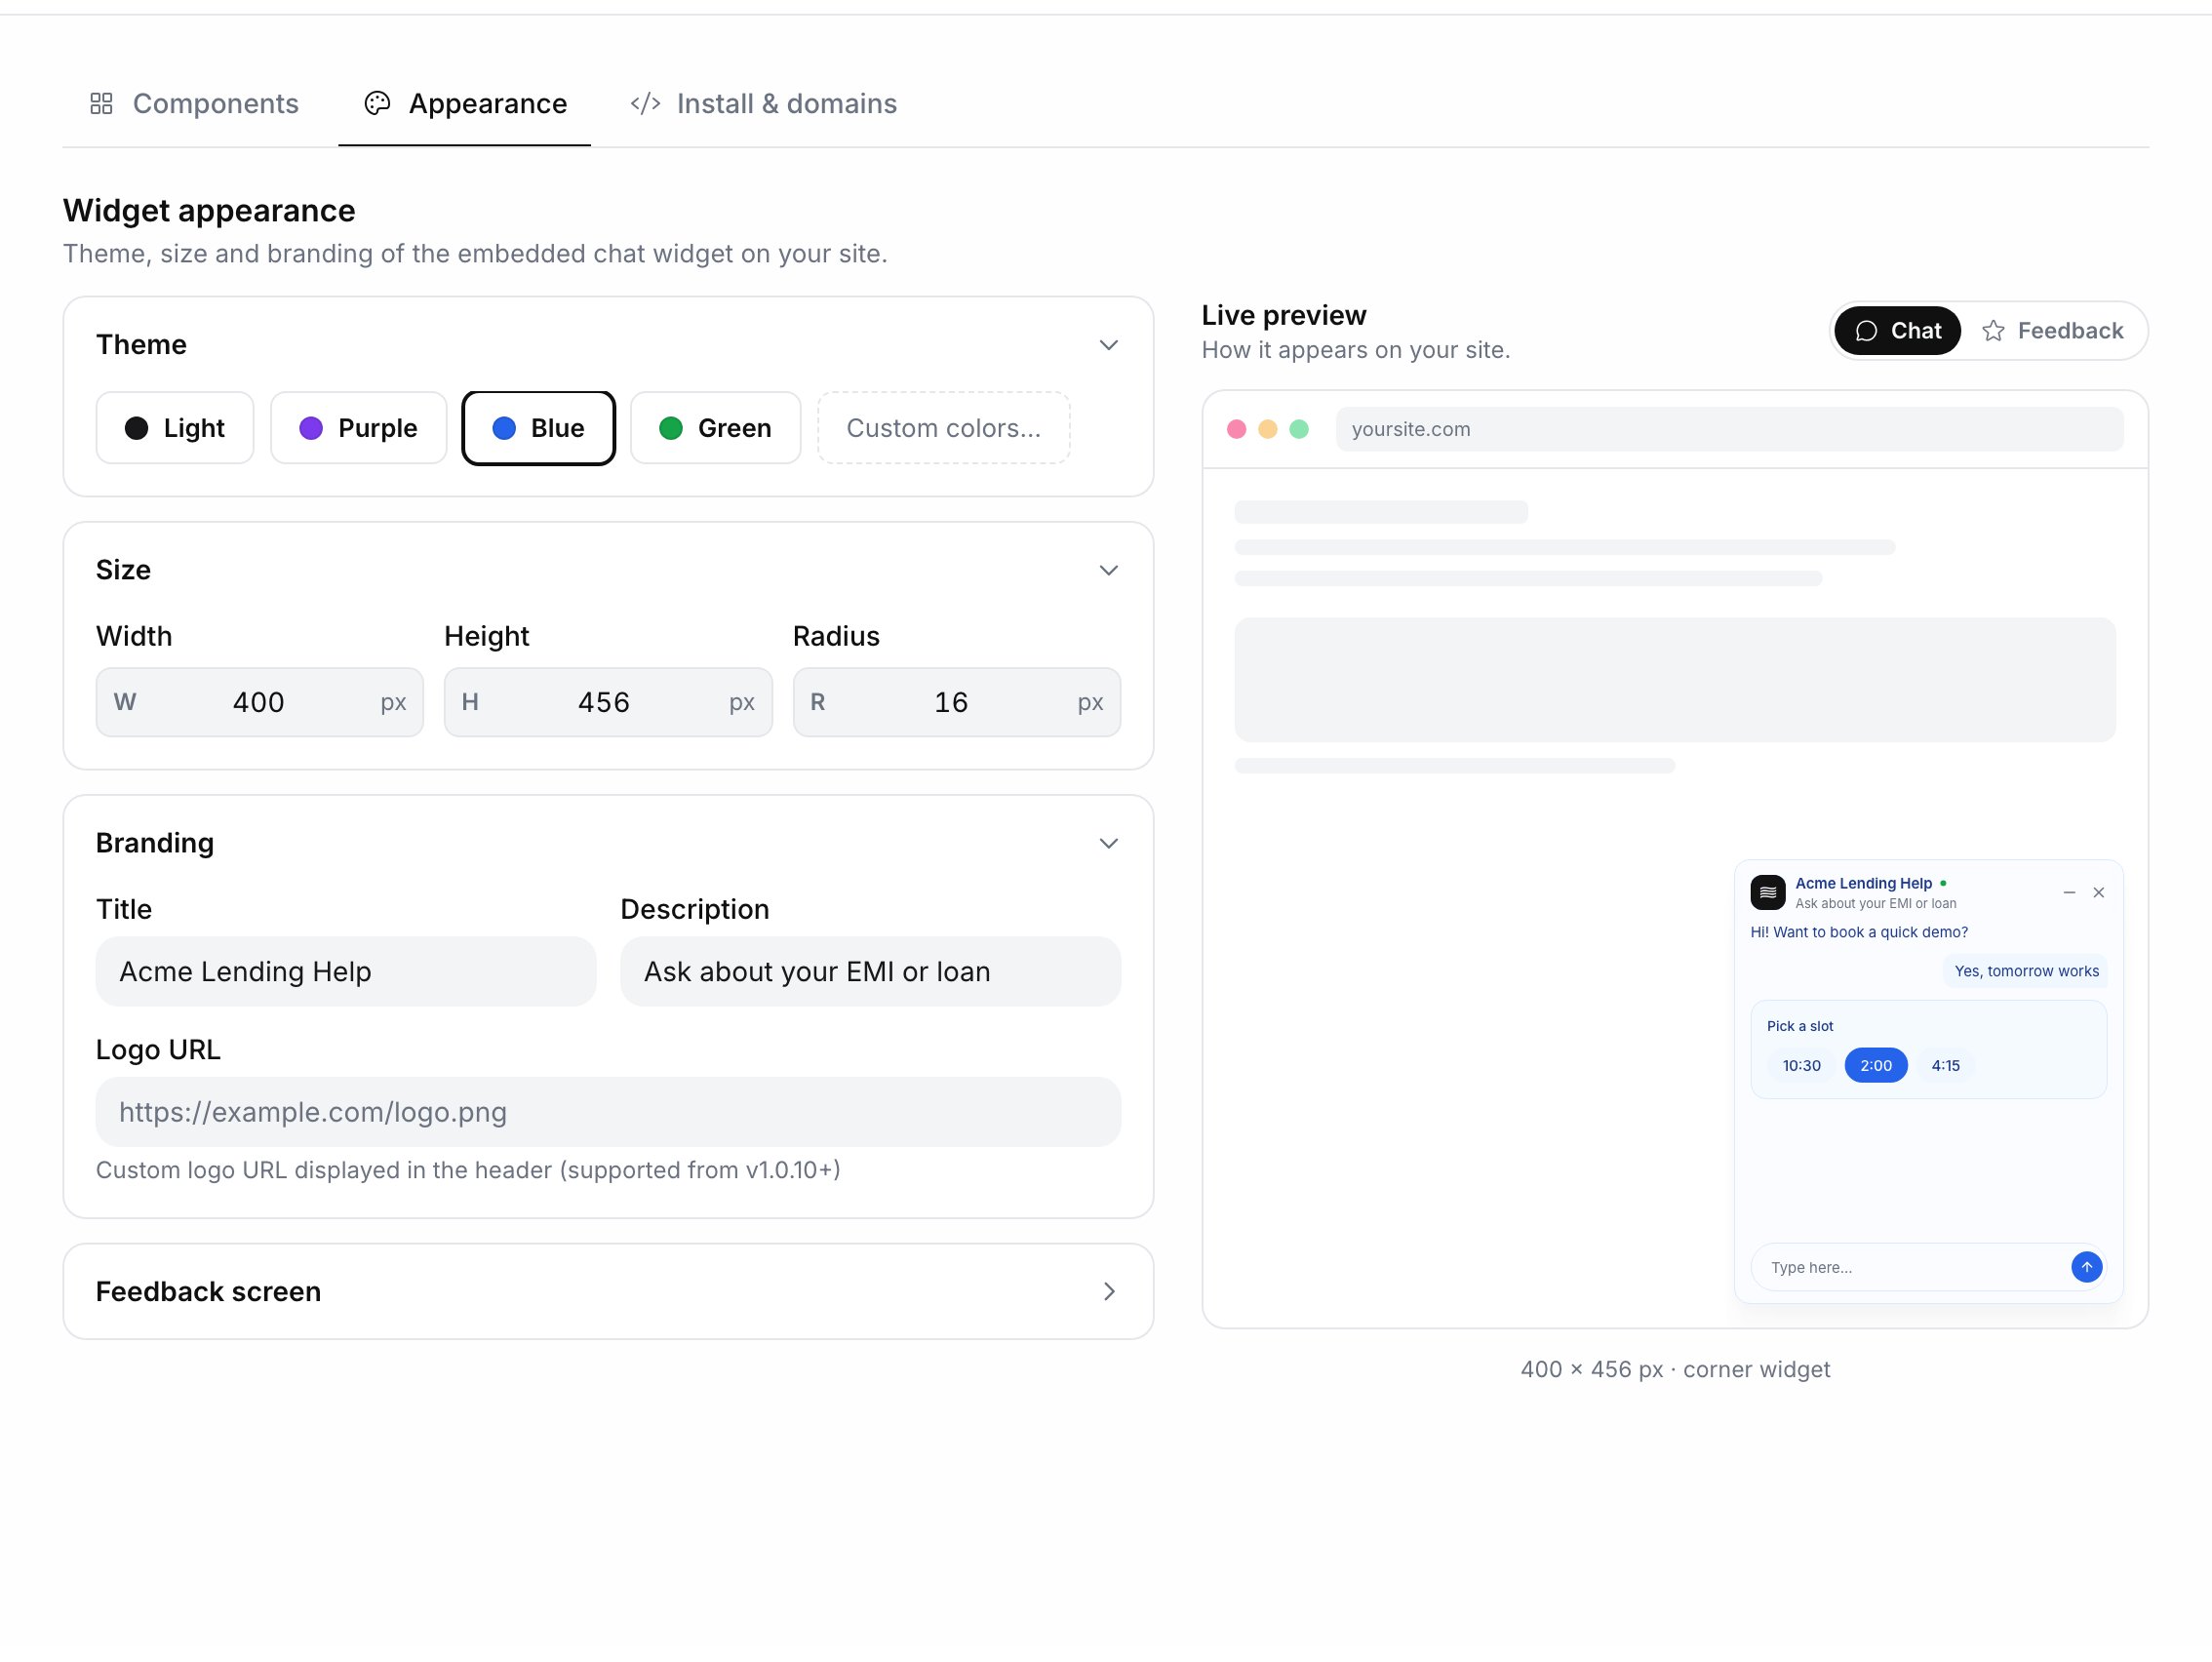Edit the Description field text

870,971
